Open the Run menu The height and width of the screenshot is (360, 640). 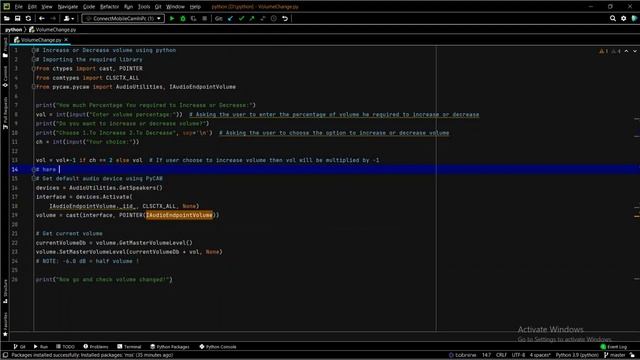click(x=128, y=7)
